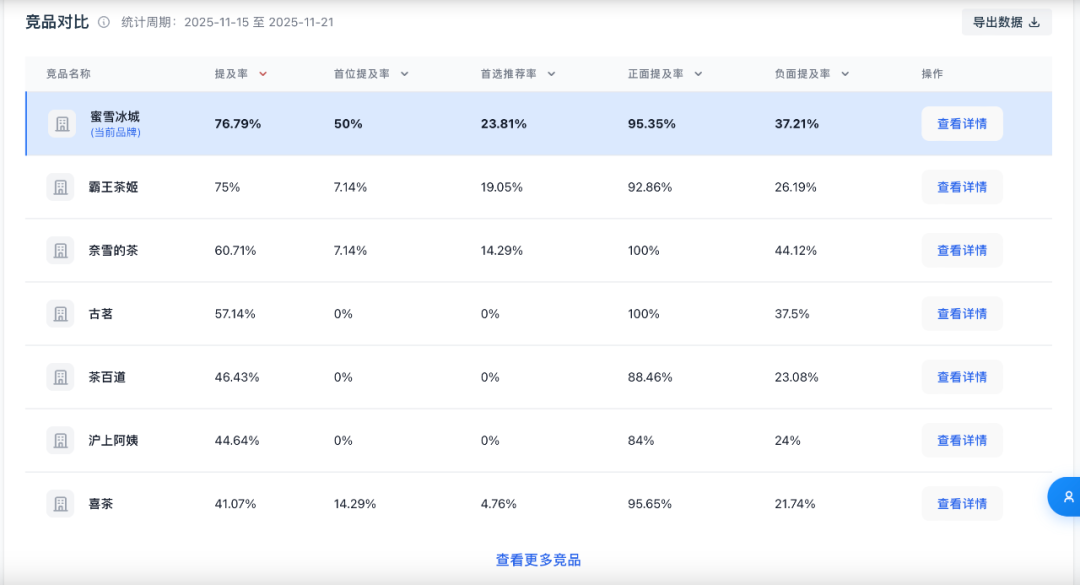Image resolution: width=1080 pixels, height=585 pixels.
Task: Click the 当前品牌 label
Action: click(115, 132)
